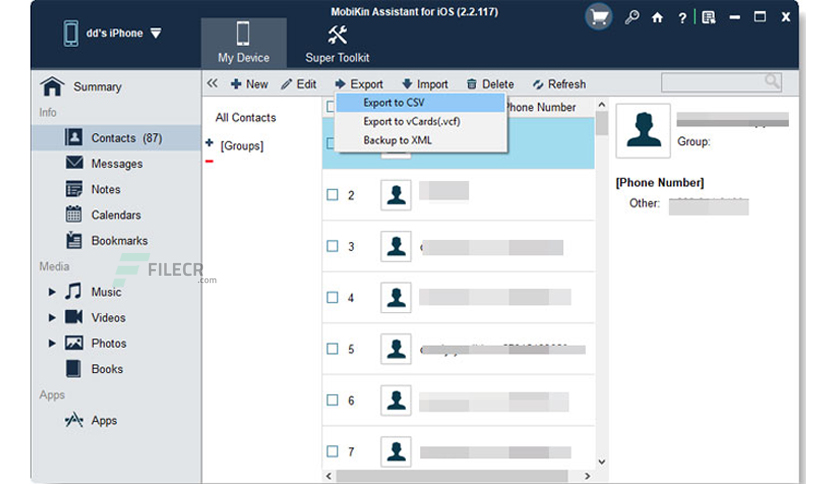Choose Export to CSV
The width and height of the screenshot is (836, 484).
pos(420,102)
